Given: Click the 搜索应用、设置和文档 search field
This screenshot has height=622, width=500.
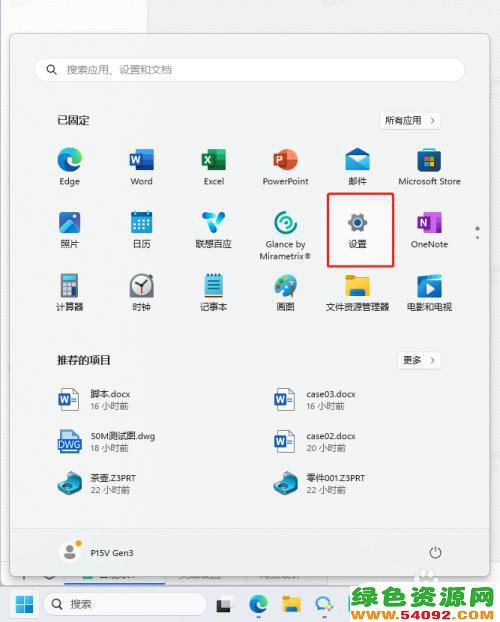Looking at the screenshot, I should 250,70.
